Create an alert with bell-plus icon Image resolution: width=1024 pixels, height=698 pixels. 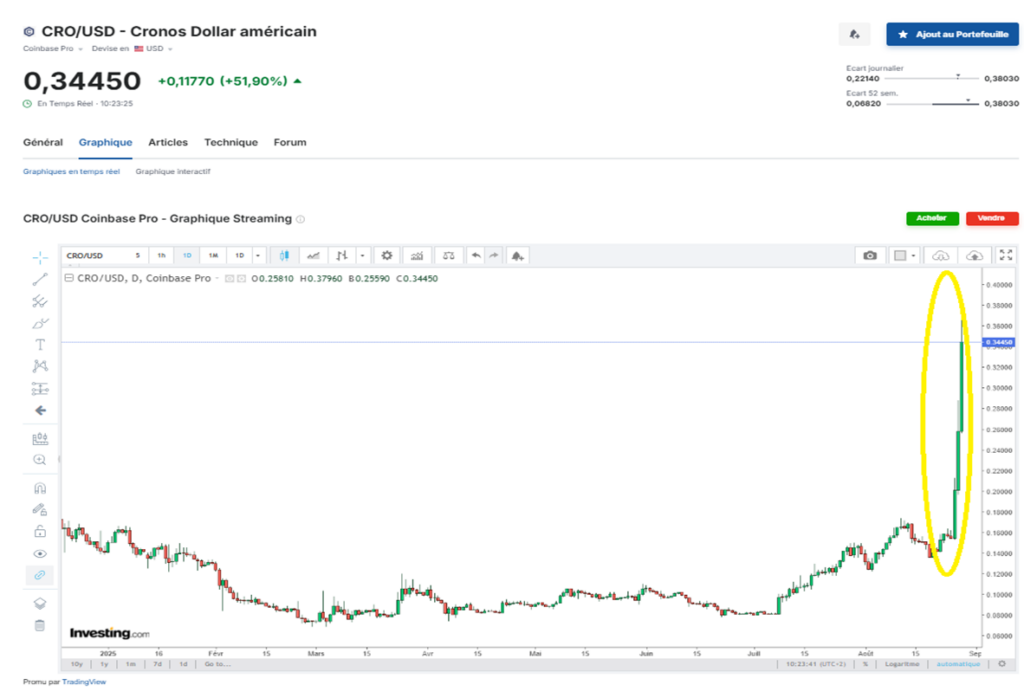[x=517, y=255]
